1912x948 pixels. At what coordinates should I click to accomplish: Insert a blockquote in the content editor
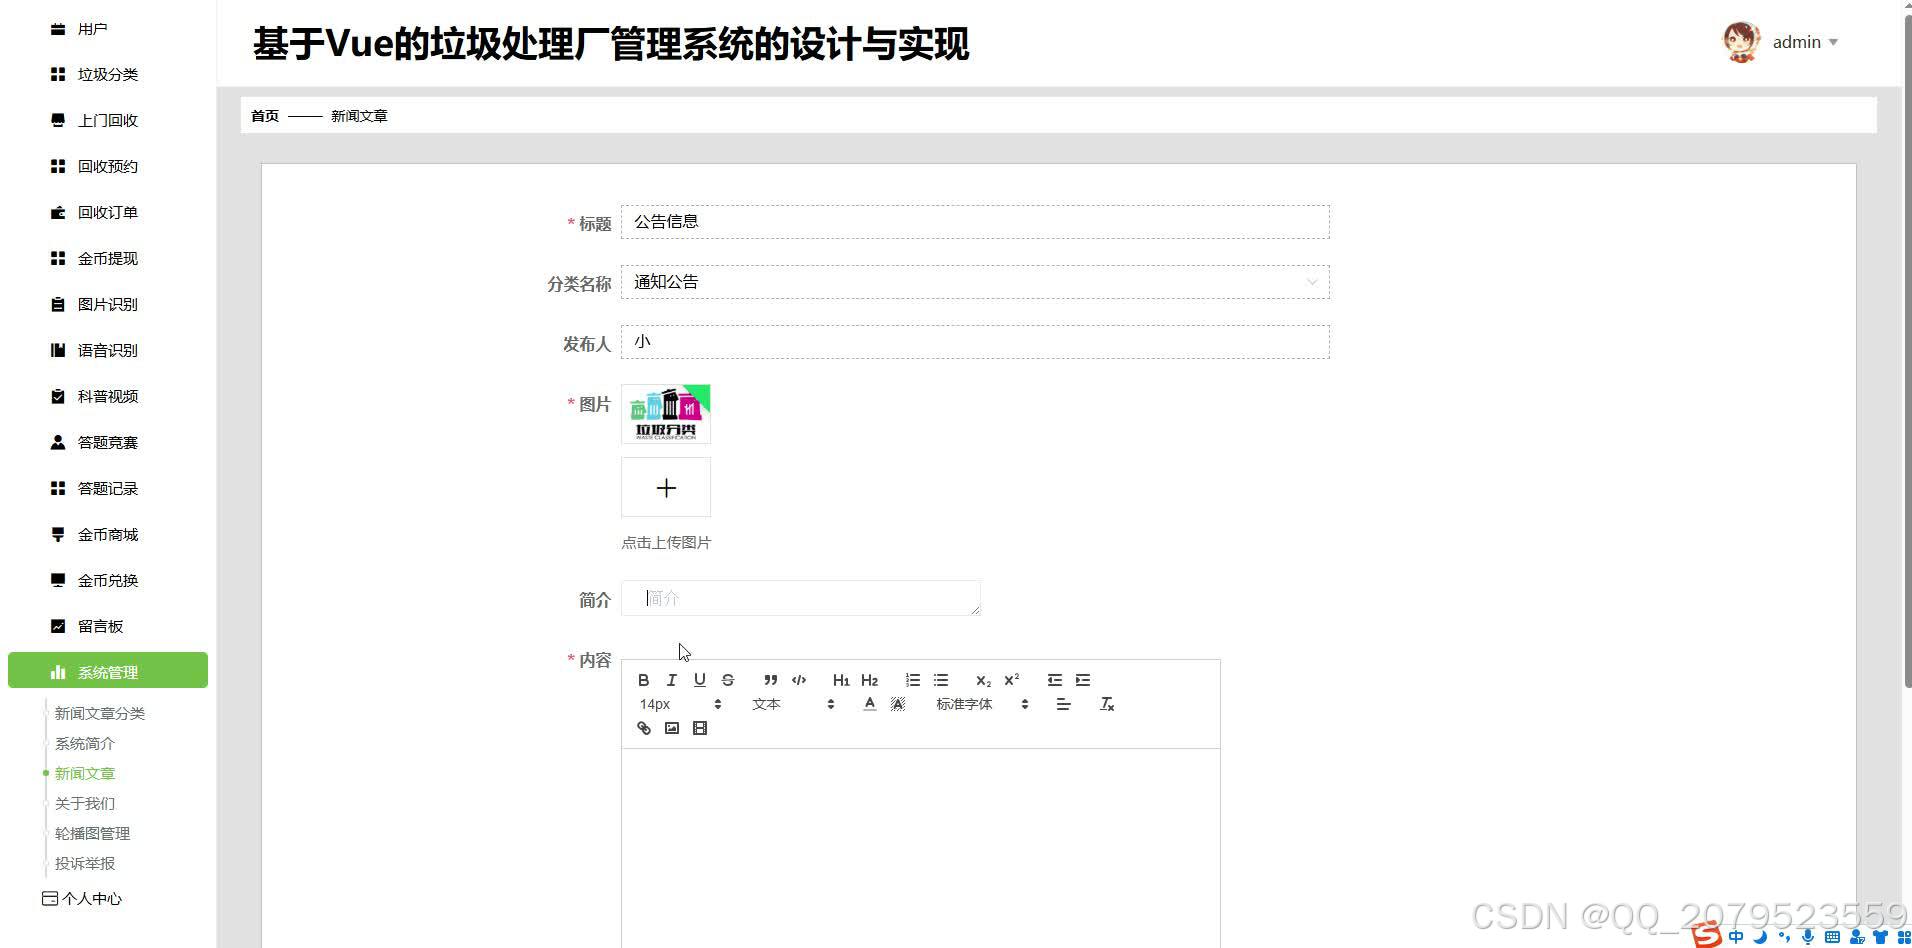770,679
